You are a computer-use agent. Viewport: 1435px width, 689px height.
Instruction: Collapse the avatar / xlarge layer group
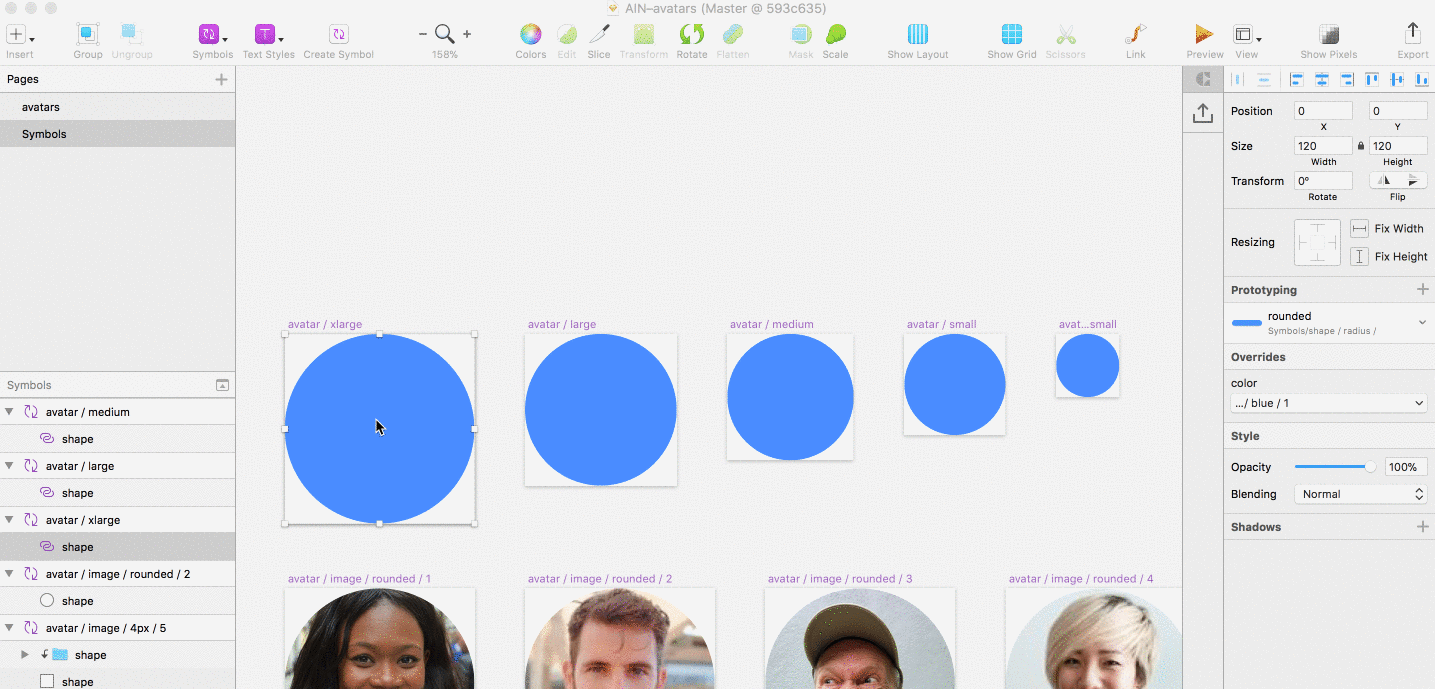click(x=9, y=520)
